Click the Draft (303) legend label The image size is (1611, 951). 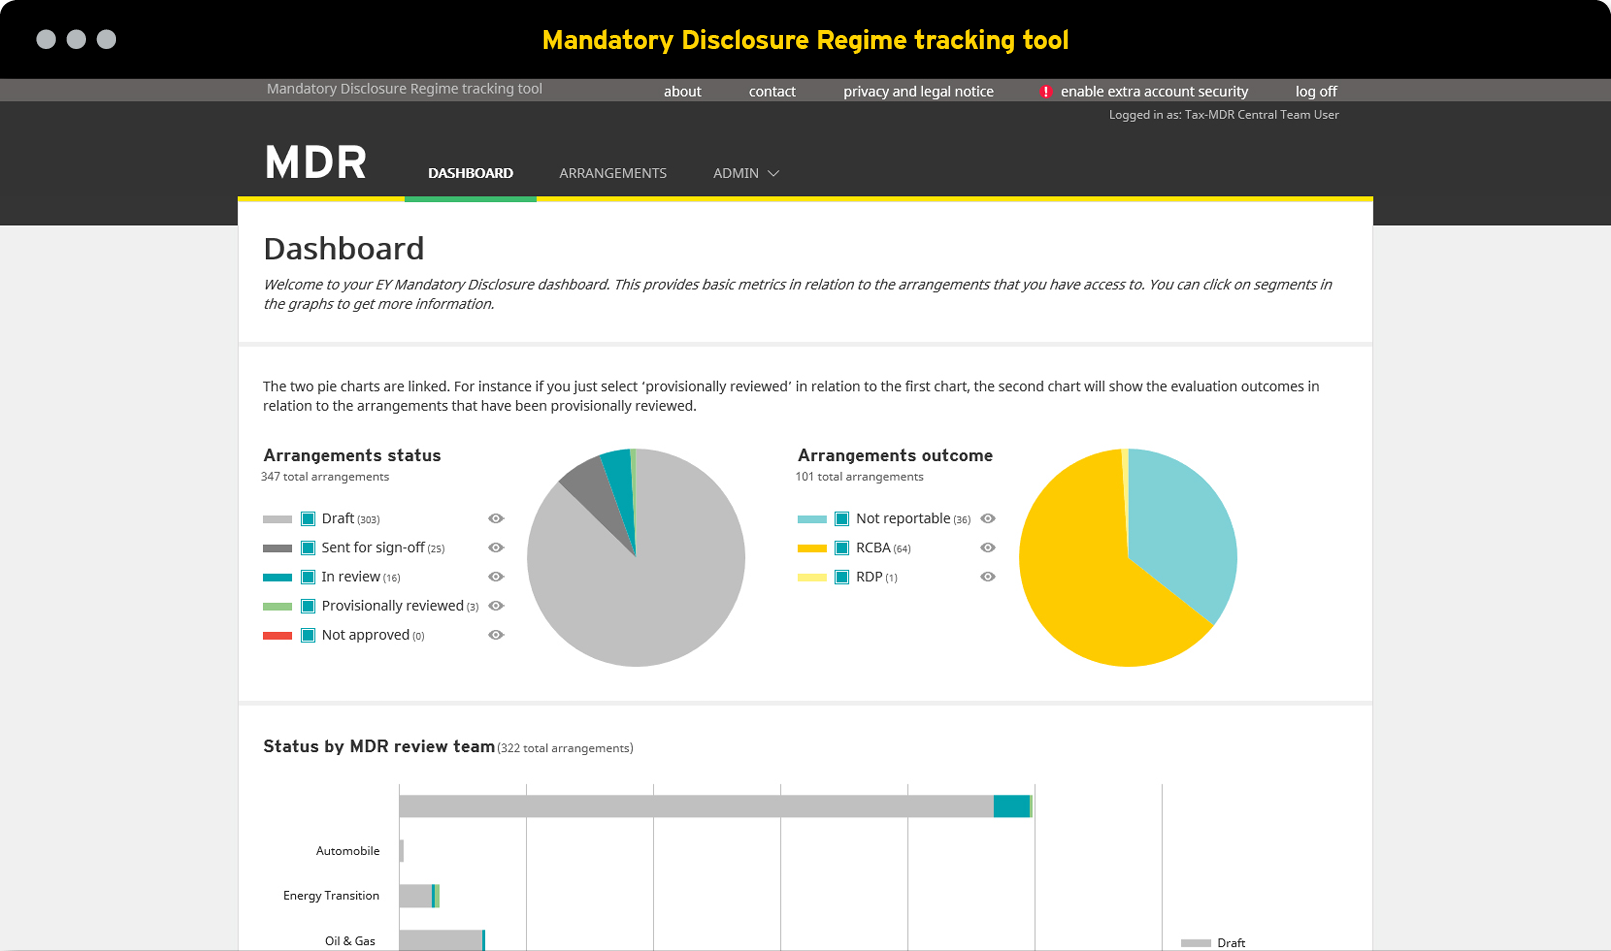coord(350,518)
